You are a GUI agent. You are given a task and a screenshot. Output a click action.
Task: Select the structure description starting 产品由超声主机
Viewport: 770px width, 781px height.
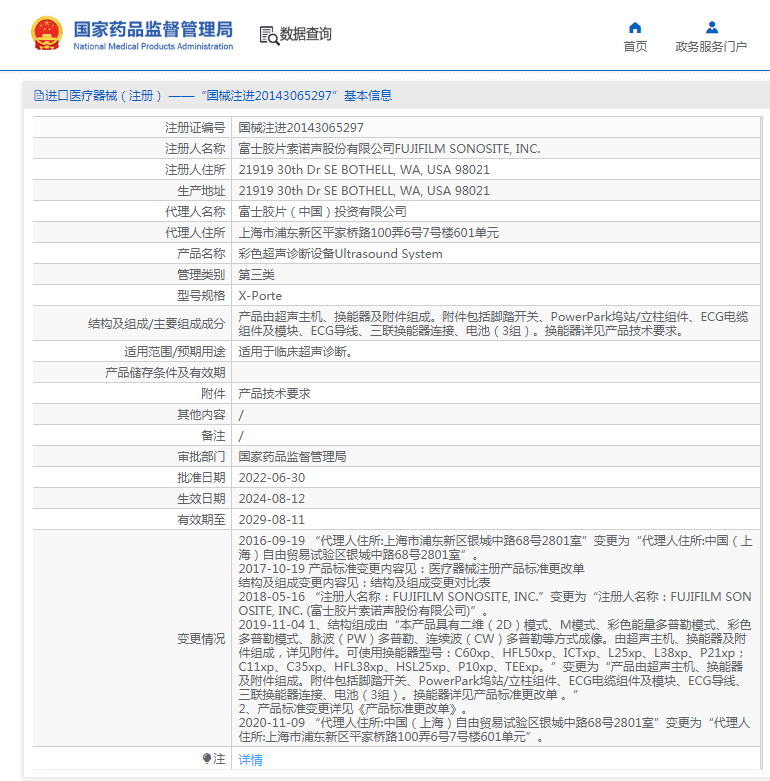point(493,324)
